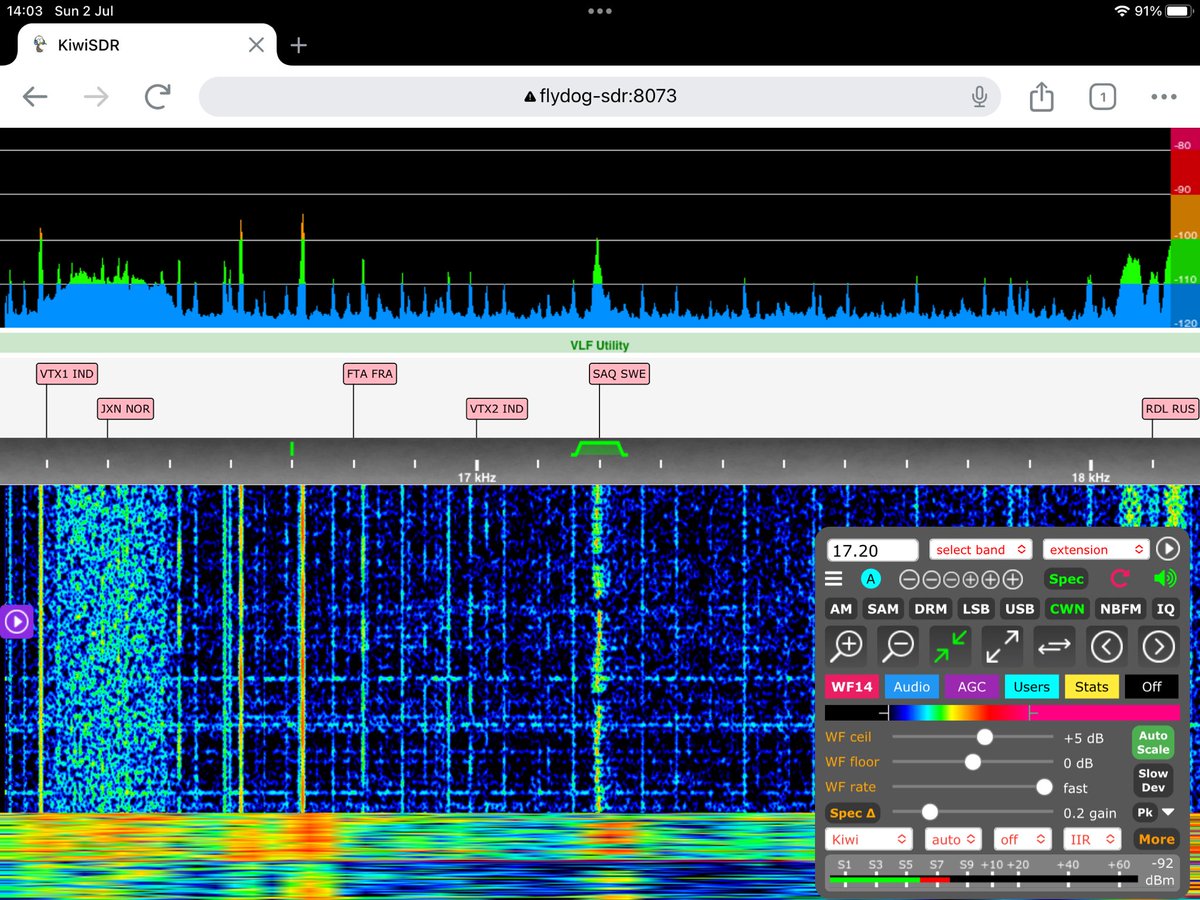Image resolution: width=1200 pixels, height=900 pixels.
Task: Select SAM demodulation mode
Action: pyautogui.click(x=883, y=609)
